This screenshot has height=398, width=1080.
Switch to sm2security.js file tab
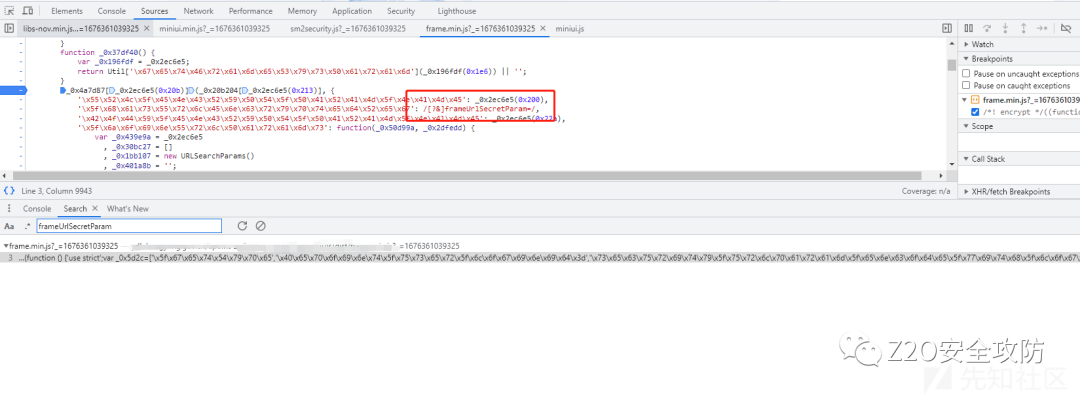click(348, 29)
